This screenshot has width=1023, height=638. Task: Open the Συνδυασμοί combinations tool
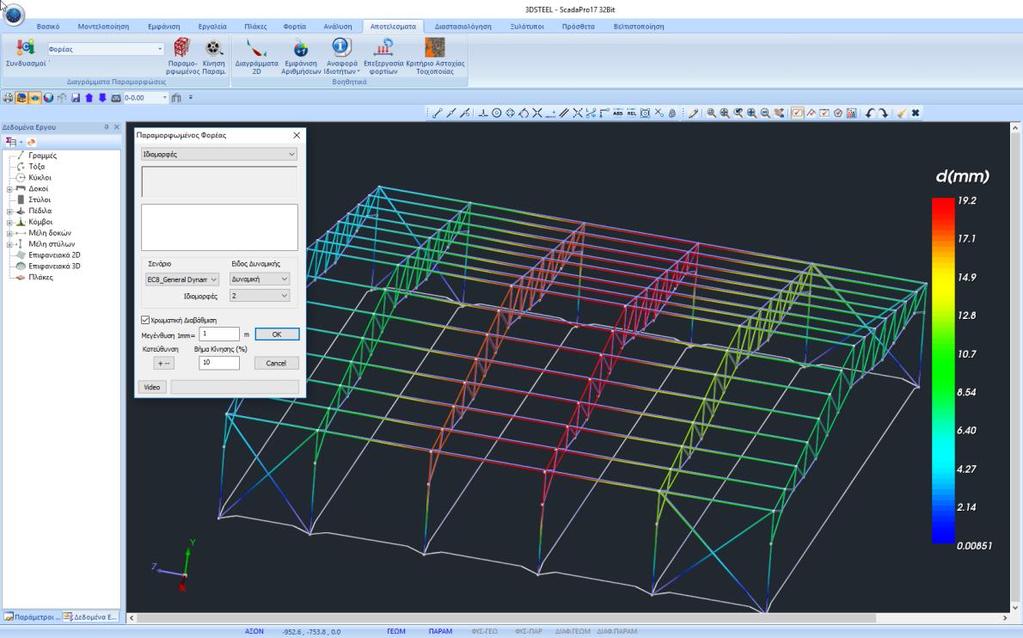tap(25, 53)
